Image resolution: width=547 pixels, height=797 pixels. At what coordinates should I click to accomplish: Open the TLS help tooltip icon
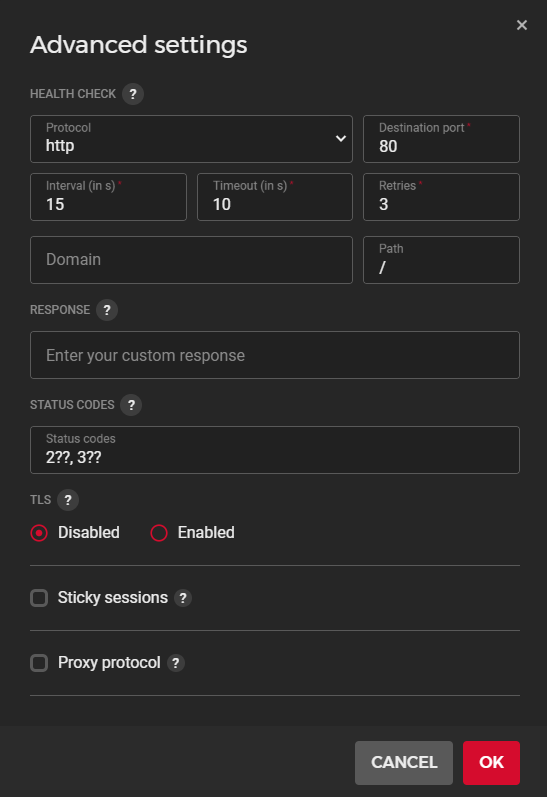pos(68,500)
